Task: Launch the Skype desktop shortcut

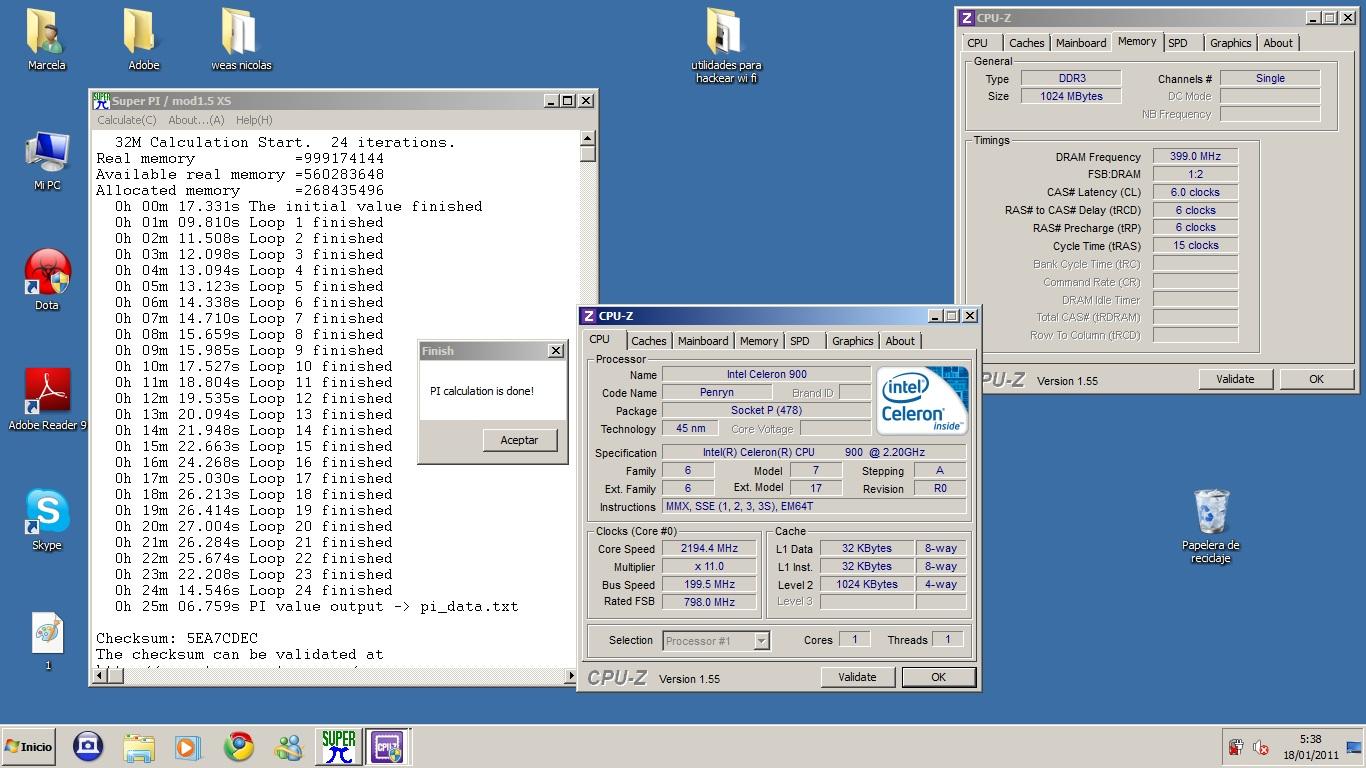Action: [46, 520]
